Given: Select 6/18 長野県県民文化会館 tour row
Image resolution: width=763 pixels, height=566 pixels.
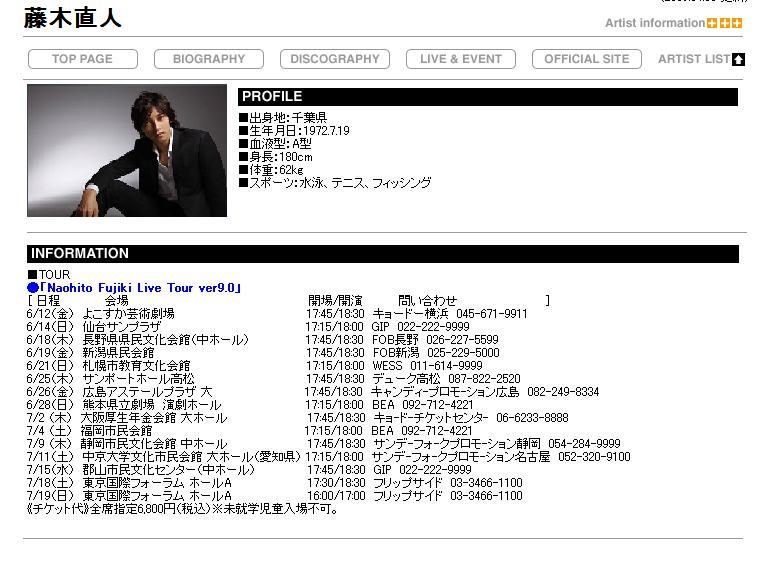Looking at the screenshot, I should tap(263, 340).
